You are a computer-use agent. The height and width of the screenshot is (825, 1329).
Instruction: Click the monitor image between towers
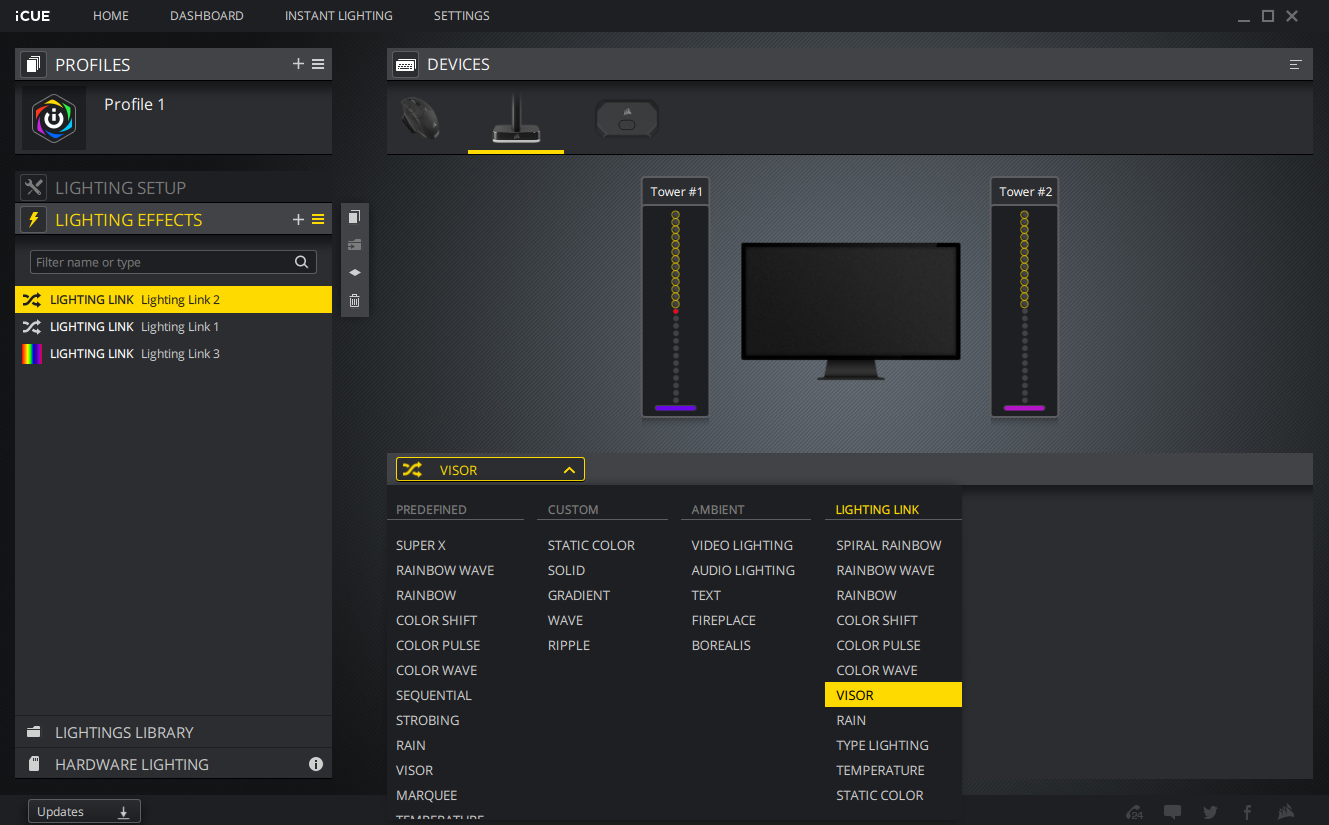coord(851,311)
